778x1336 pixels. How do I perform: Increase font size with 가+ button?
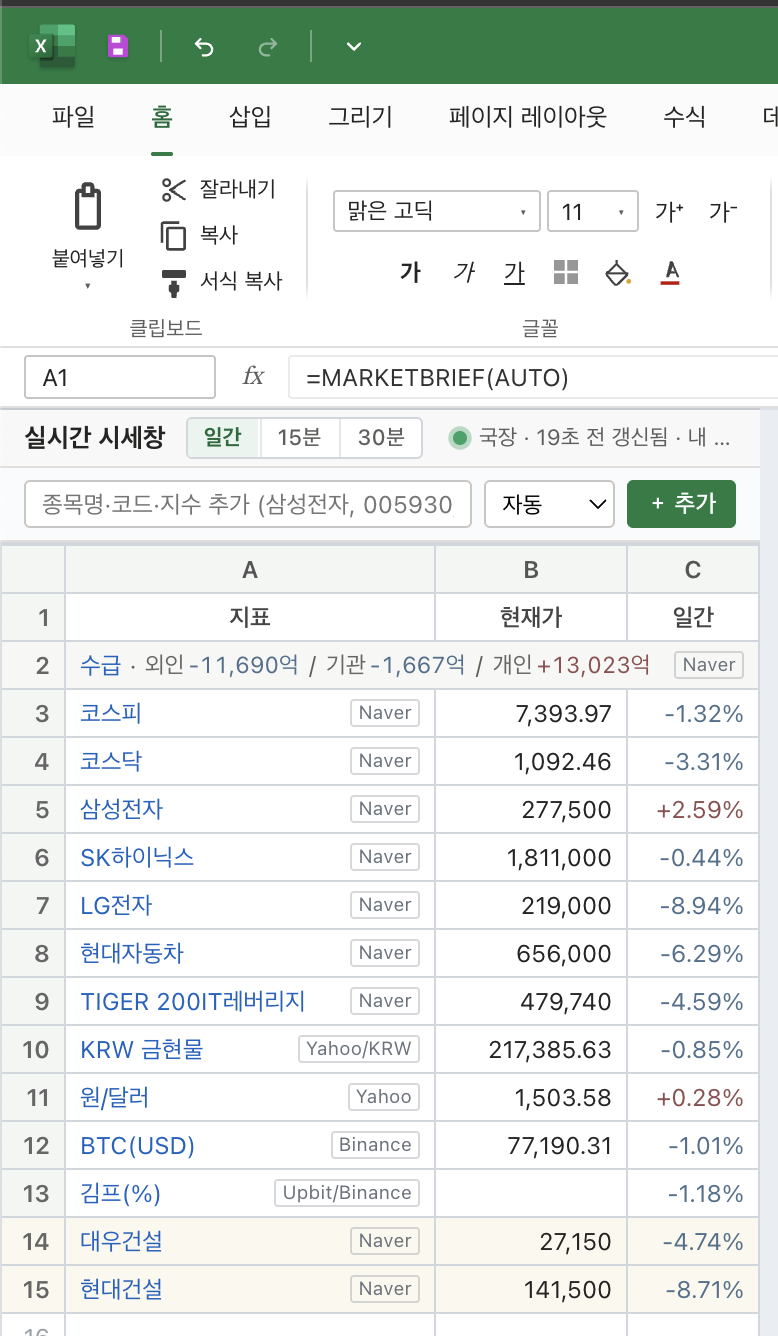pos(669,211)
